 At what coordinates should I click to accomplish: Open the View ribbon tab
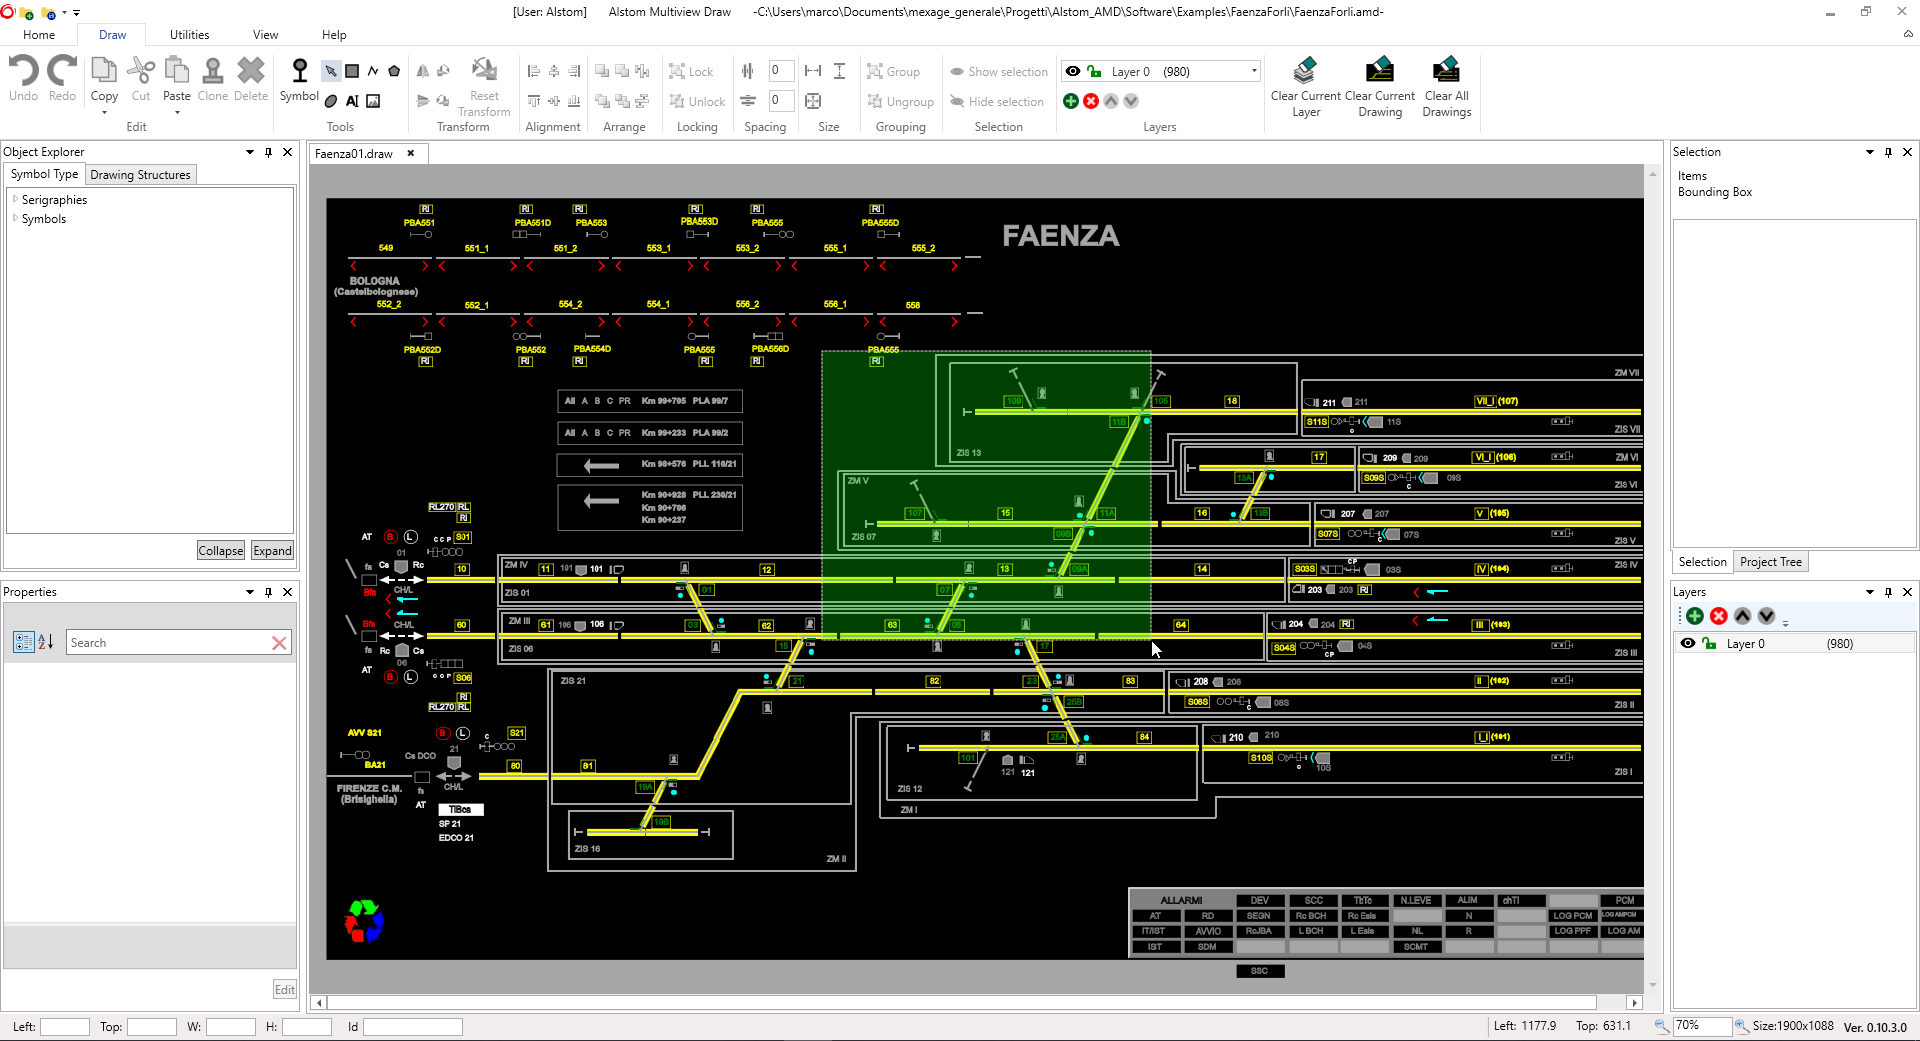click(265, 34)
